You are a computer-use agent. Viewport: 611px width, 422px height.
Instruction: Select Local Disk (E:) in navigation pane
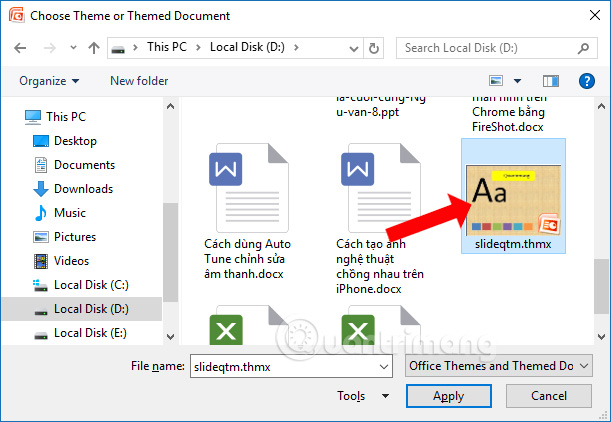90,333
